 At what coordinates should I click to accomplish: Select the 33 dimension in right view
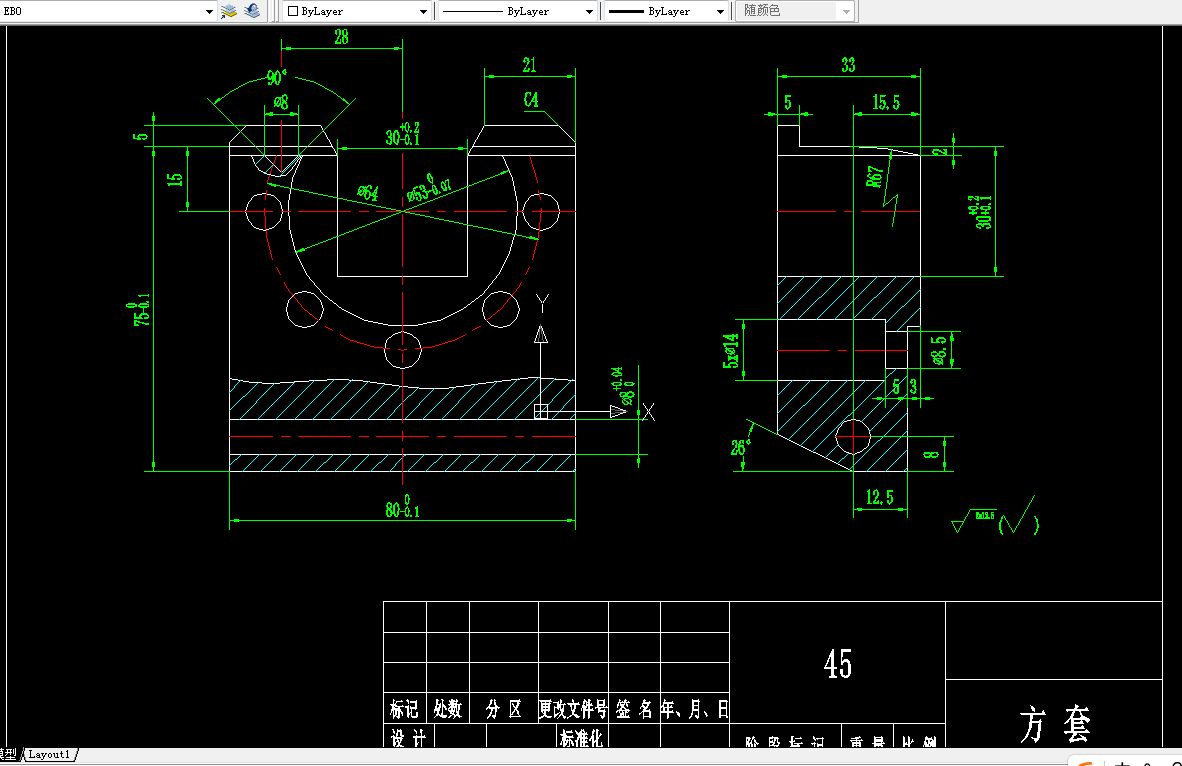tap(849, 66)
